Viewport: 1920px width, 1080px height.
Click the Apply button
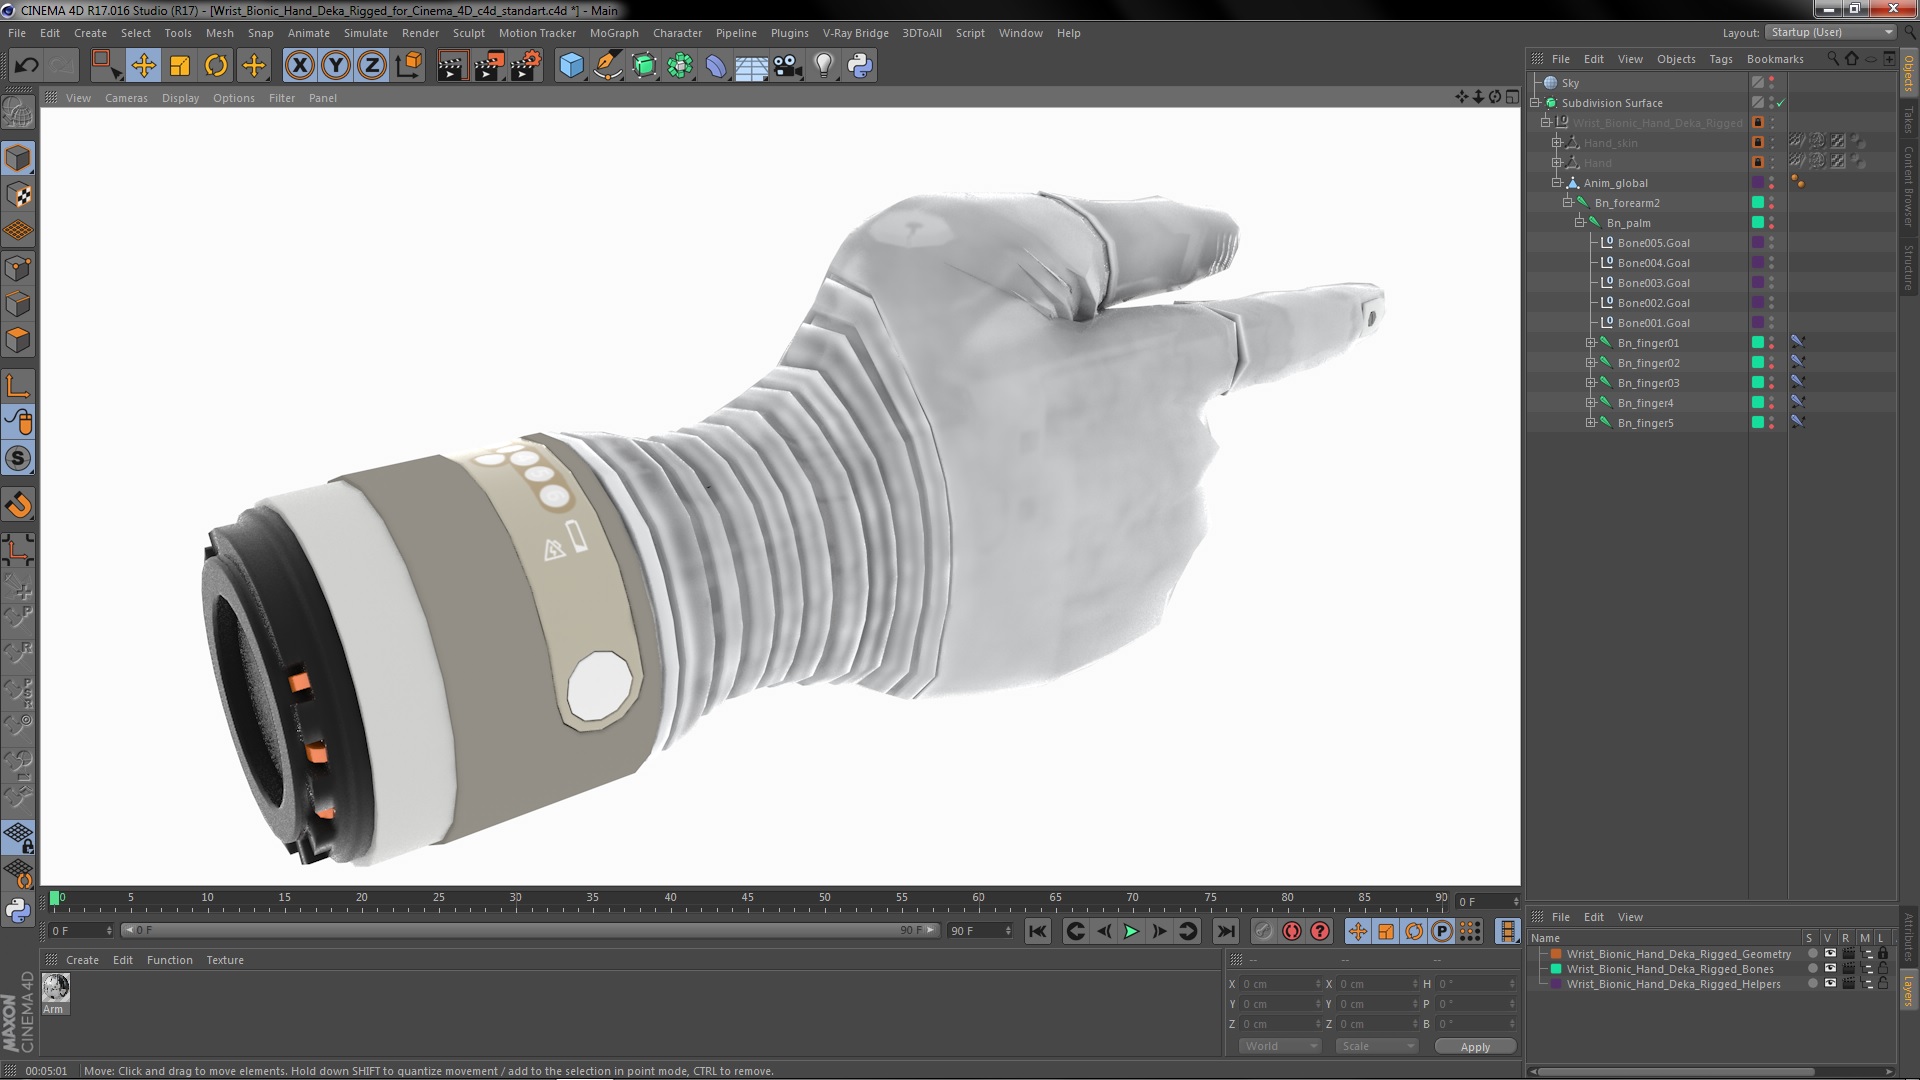1475,1046
